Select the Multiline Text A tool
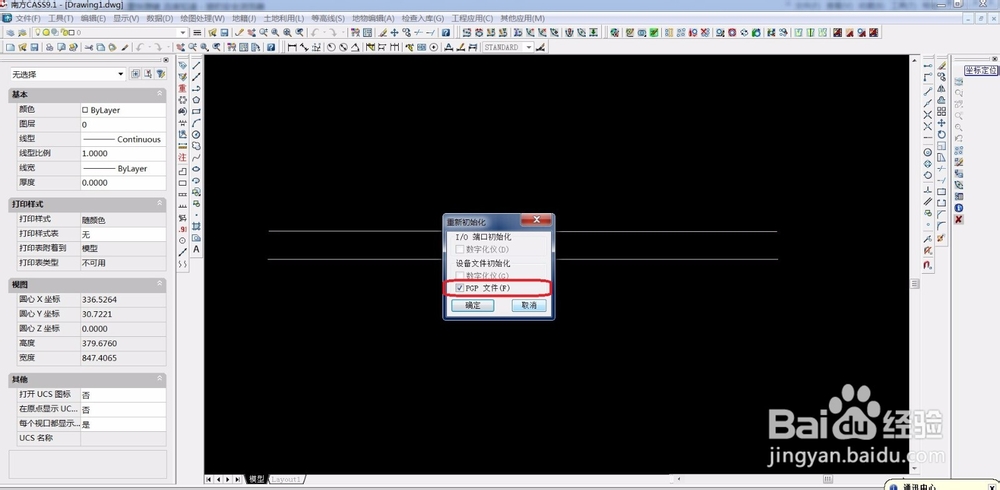1000x490 pixels. (x=196, y=249)
